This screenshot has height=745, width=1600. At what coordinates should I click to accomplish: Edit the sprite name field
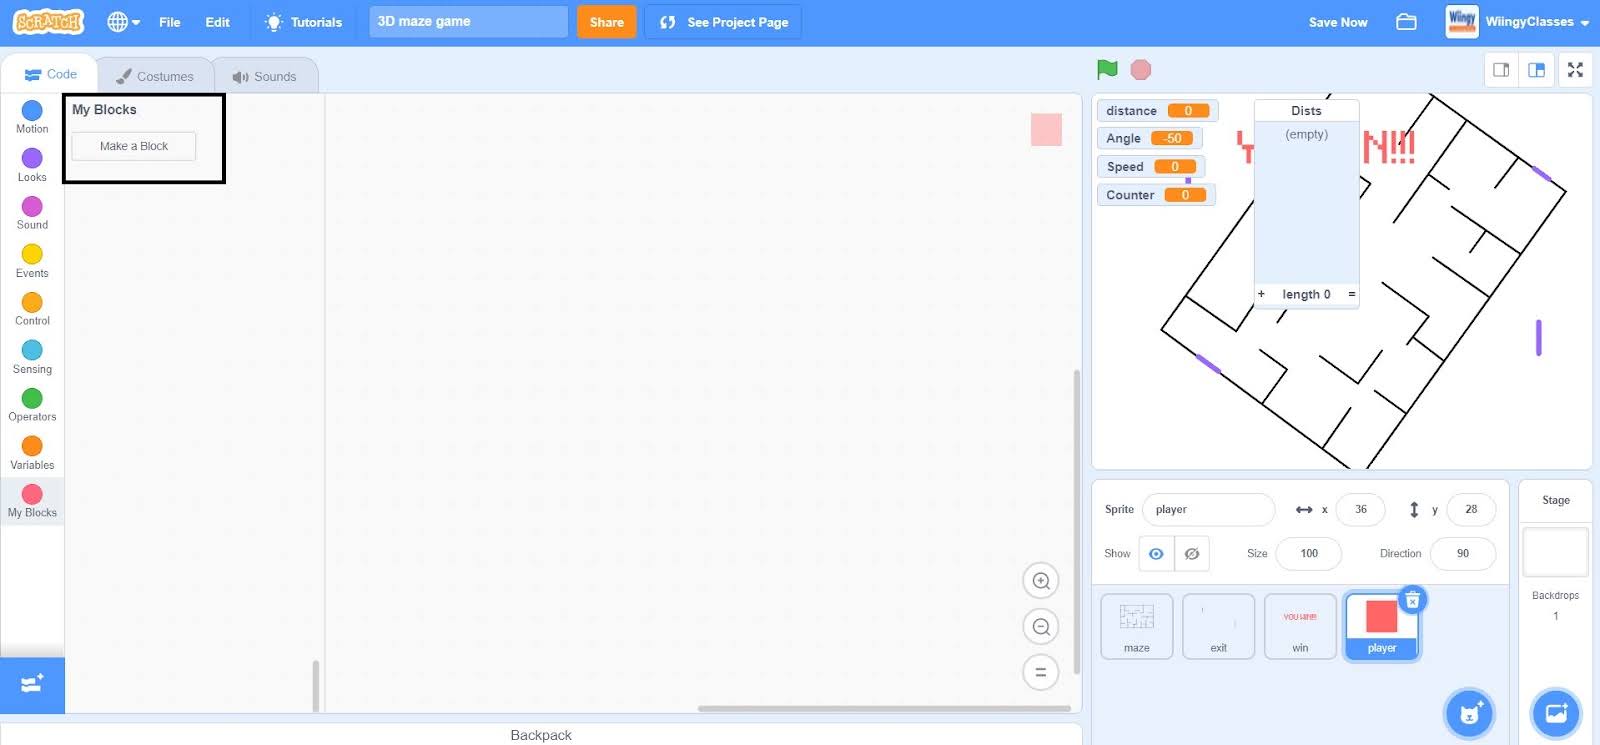click(x=1209, y=509)
